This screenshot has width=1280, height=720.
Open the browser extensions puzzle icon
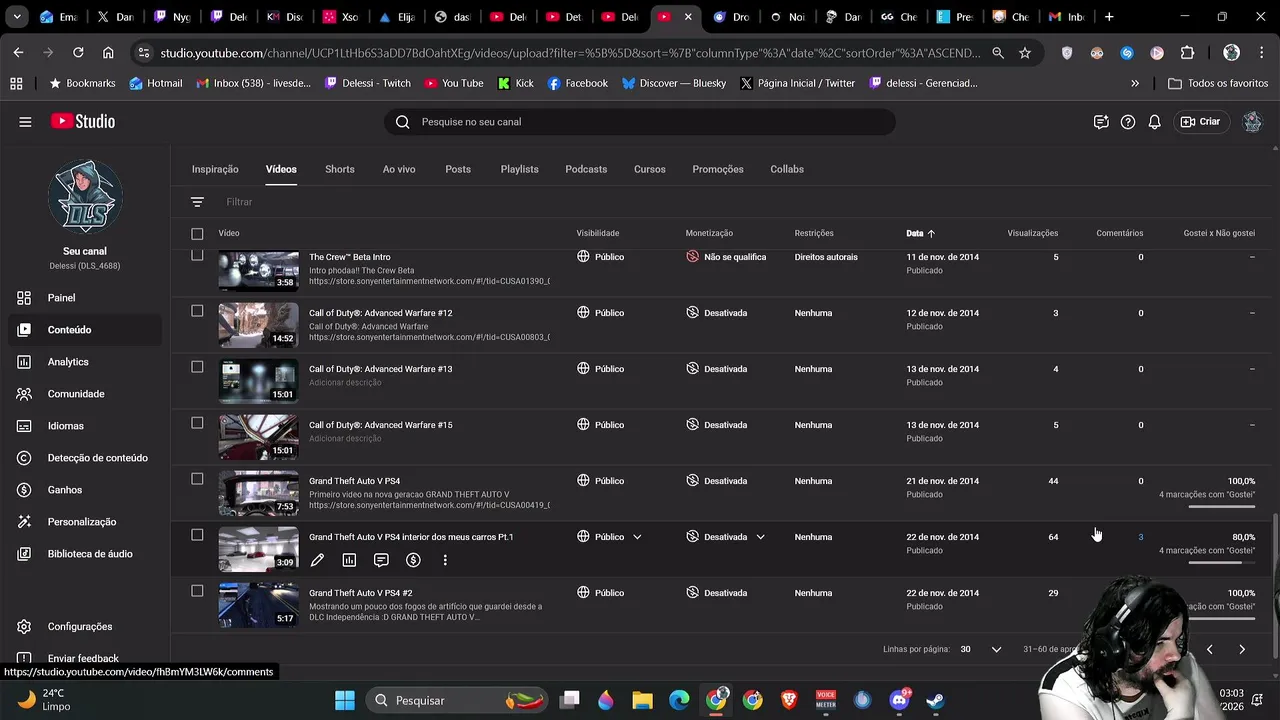1187,53
